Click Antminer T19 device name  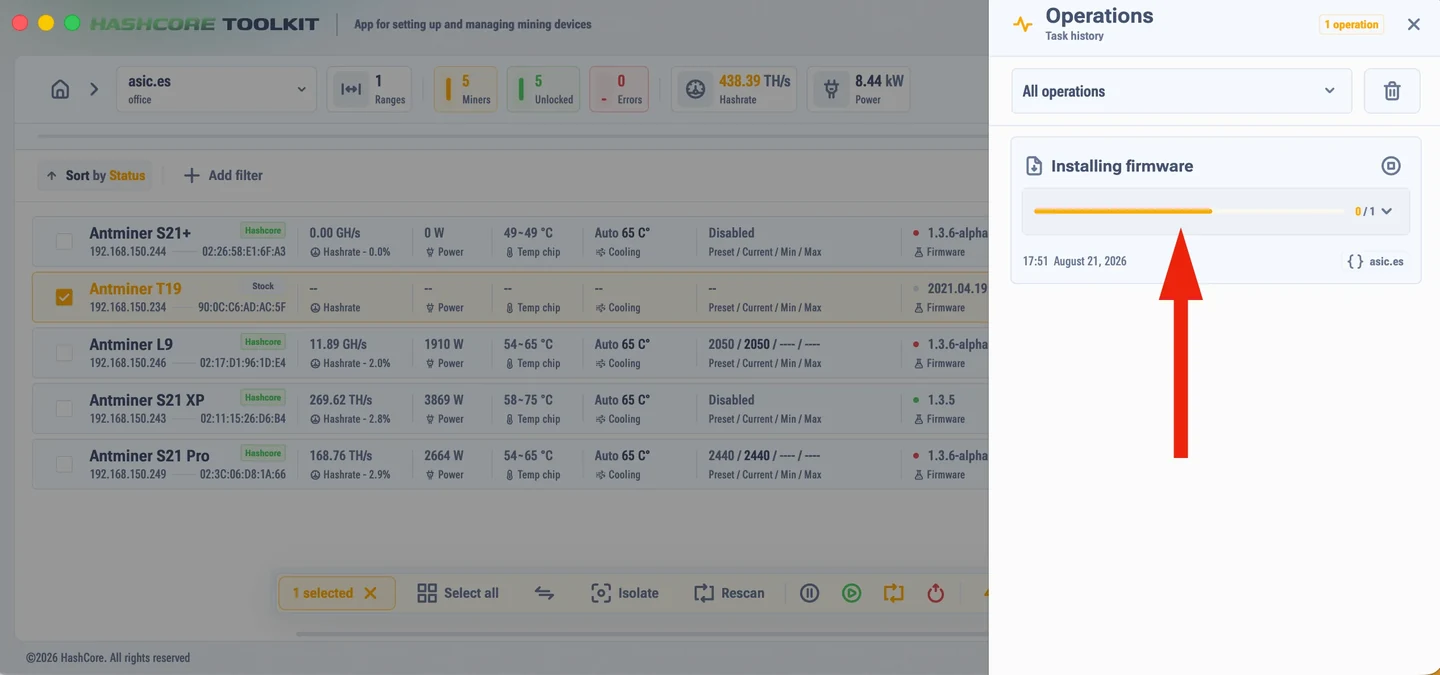[x=135, y=289]
